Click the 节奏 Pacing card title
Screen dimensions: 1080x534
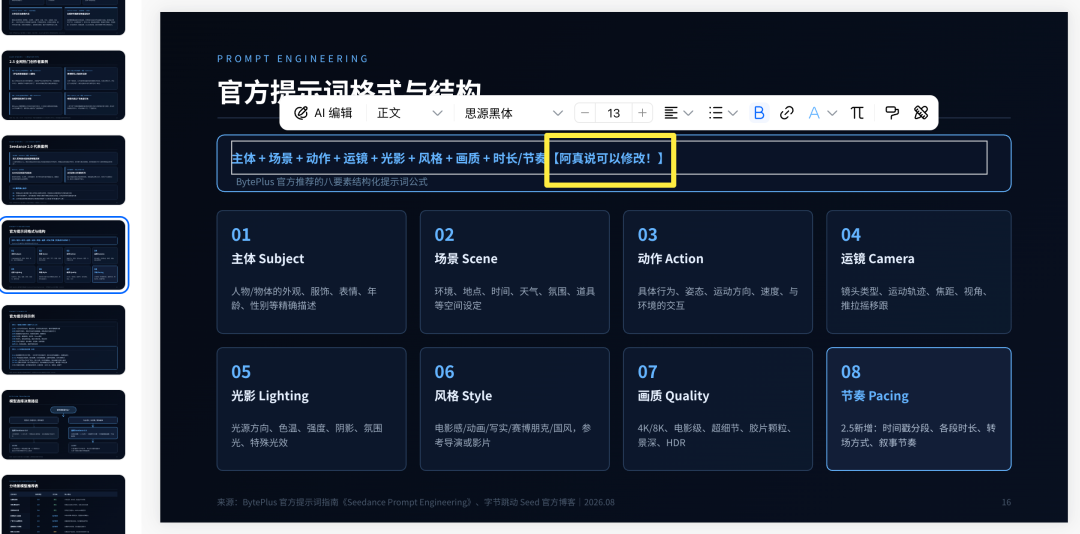875,396
